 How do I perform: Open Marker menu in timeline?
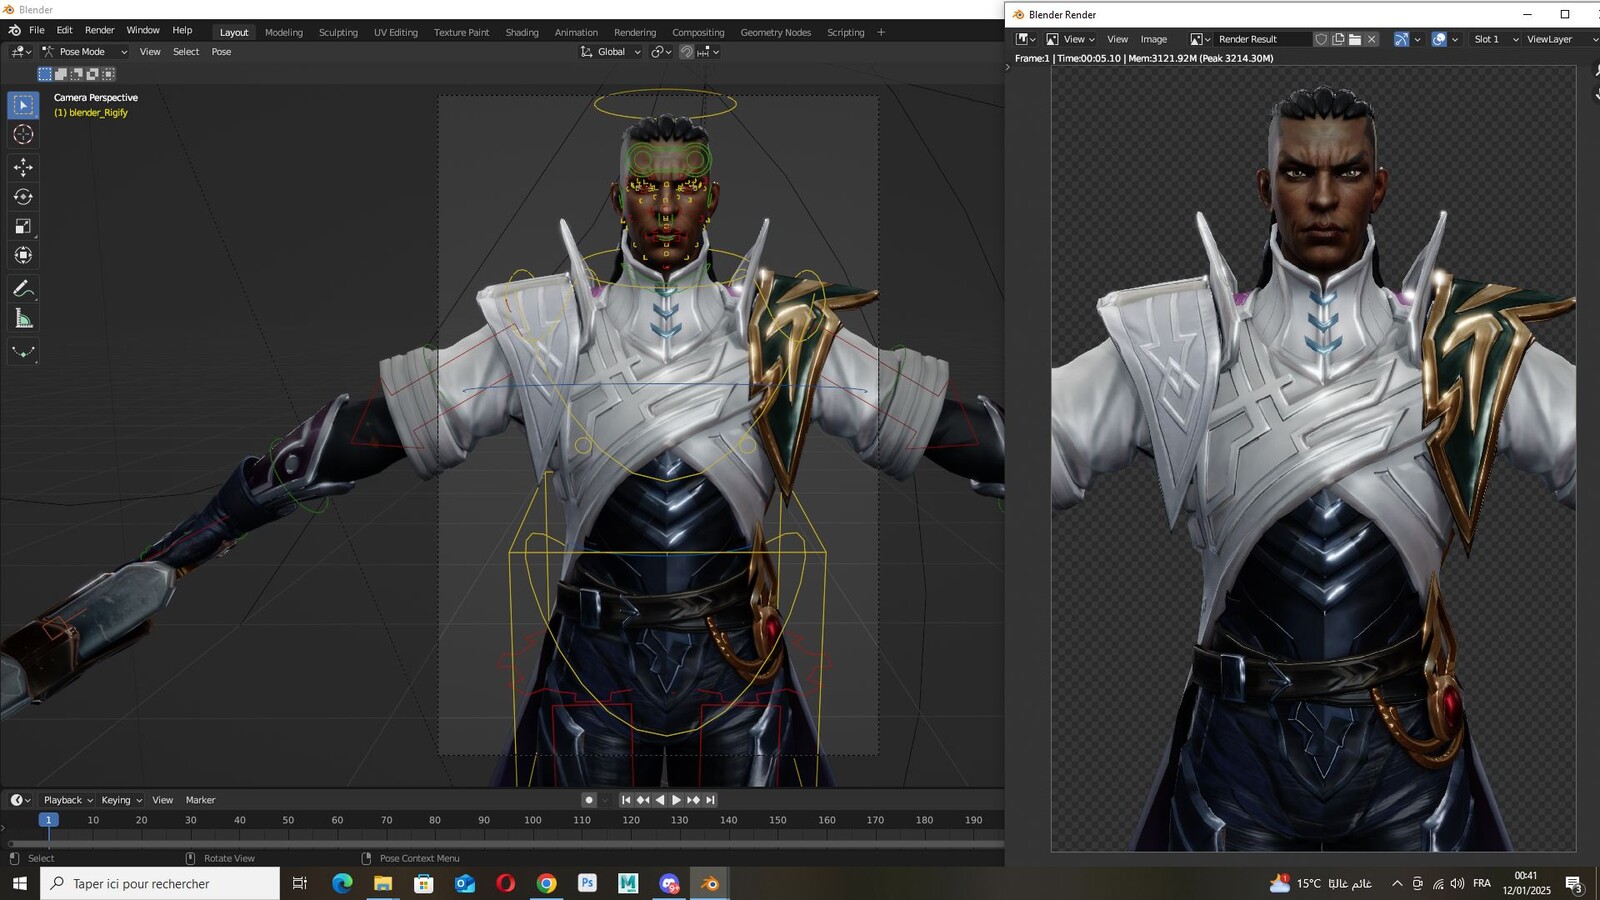[x=200, y=800]
